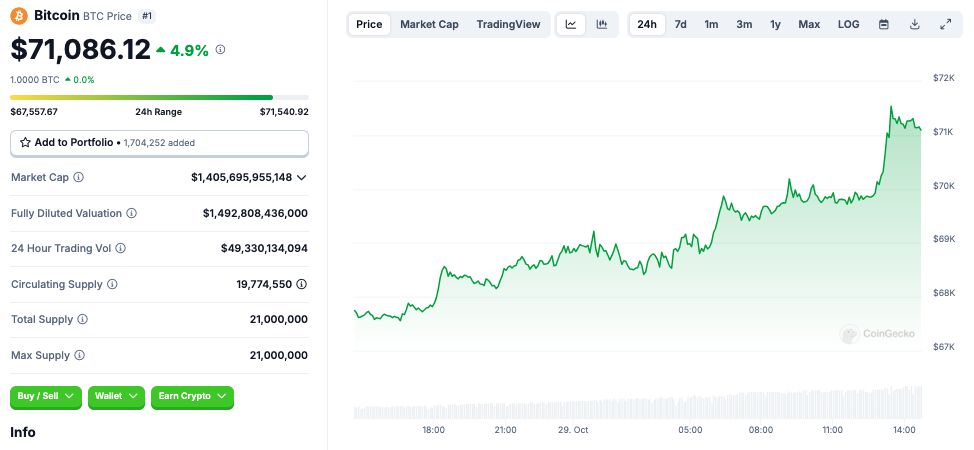
Task: Click info icon next to 4.9% change
Action: [x=221, y=49]
